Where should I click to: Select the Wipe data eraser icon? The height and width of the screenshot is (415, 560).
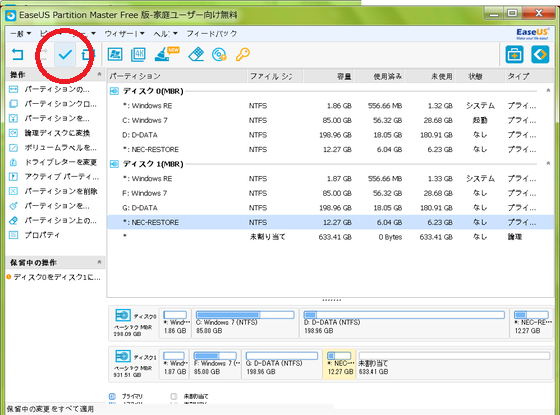click(196, 55)
